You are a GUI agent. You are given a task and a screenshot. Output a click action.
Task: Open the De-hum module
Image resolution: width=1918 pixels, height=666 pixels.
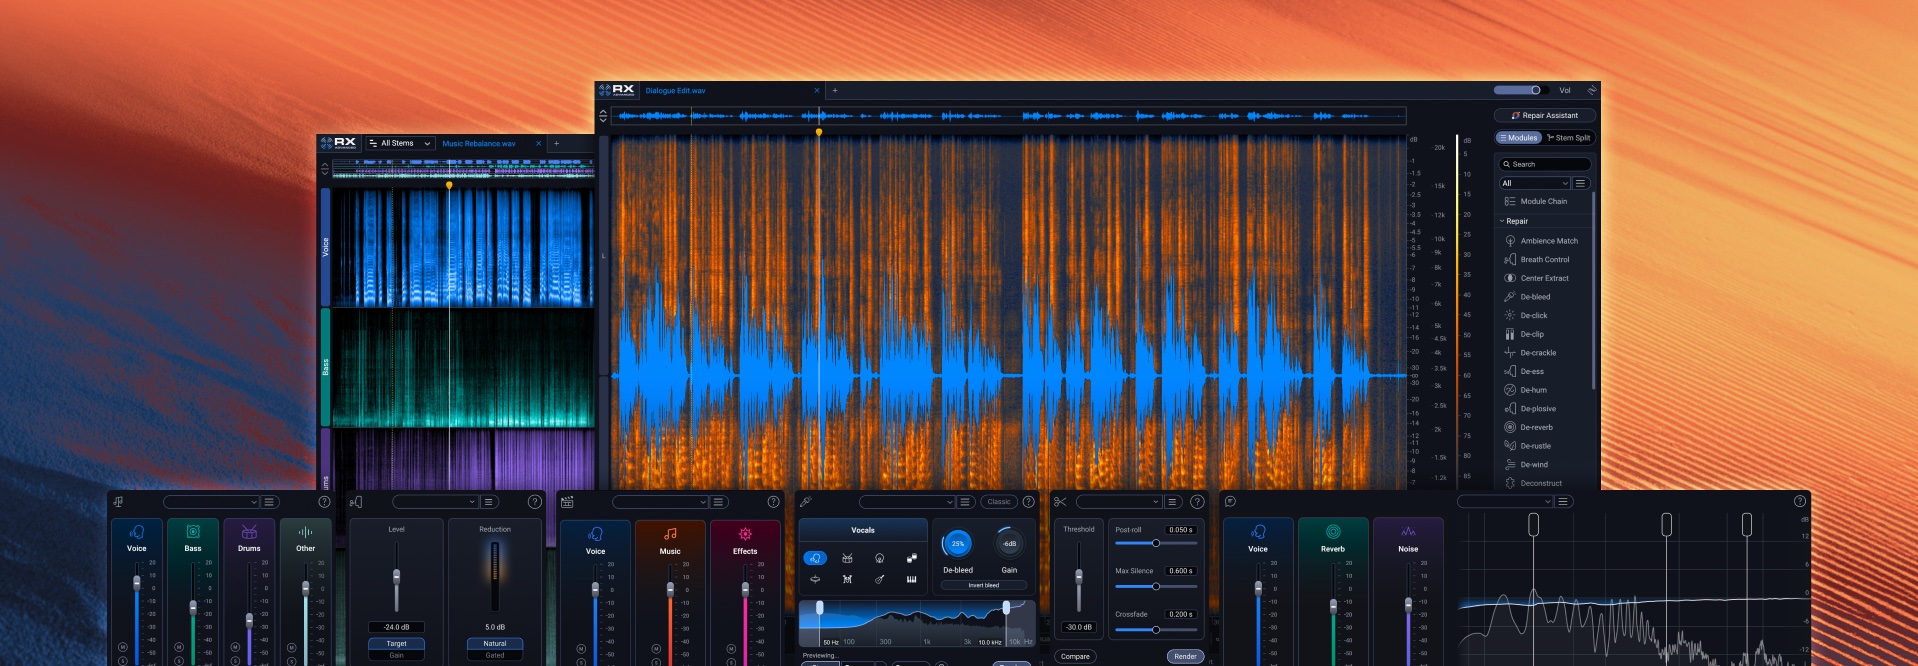tap(1533, 390)
